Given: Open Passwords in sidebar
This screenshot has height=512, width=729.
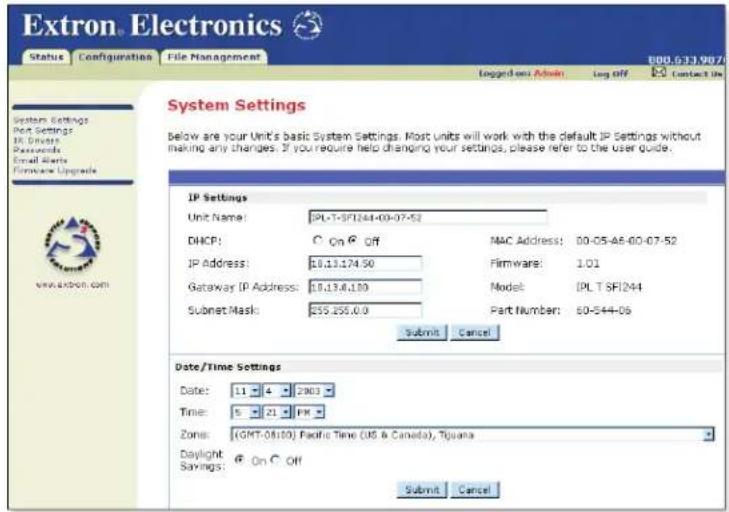Looking at the screenshot, I should coord(37,150).
